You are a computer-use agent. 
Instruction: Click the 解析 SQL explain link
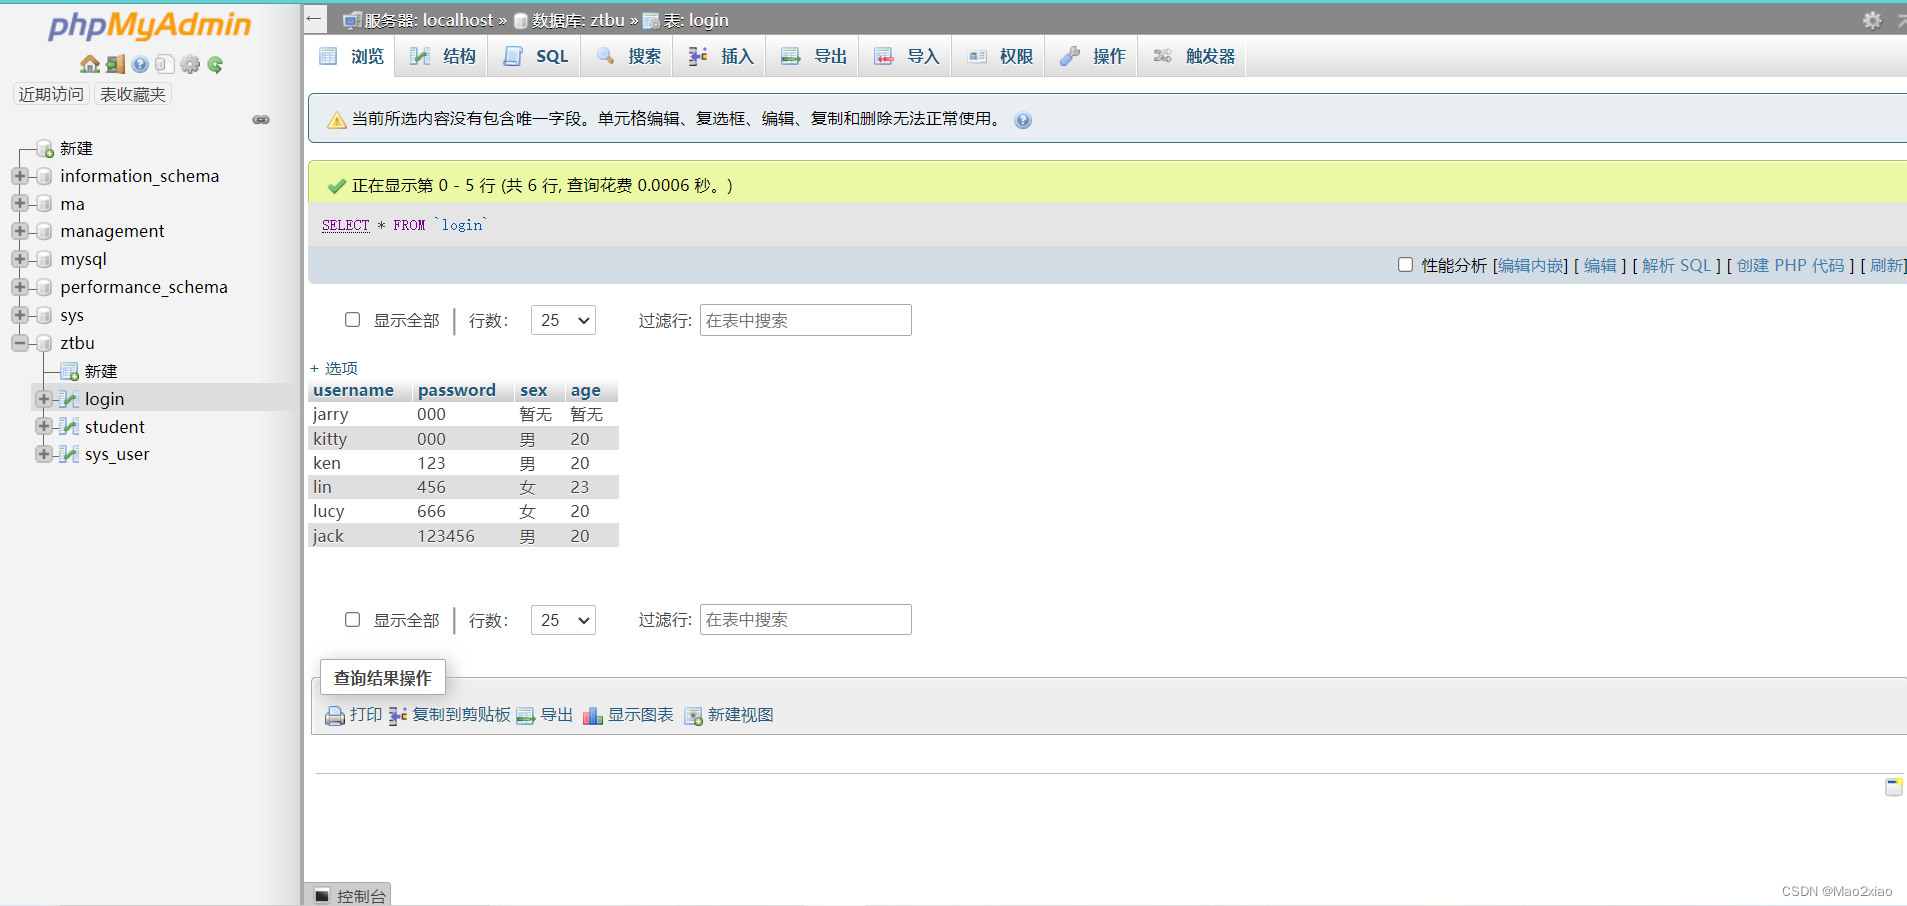1676,265
